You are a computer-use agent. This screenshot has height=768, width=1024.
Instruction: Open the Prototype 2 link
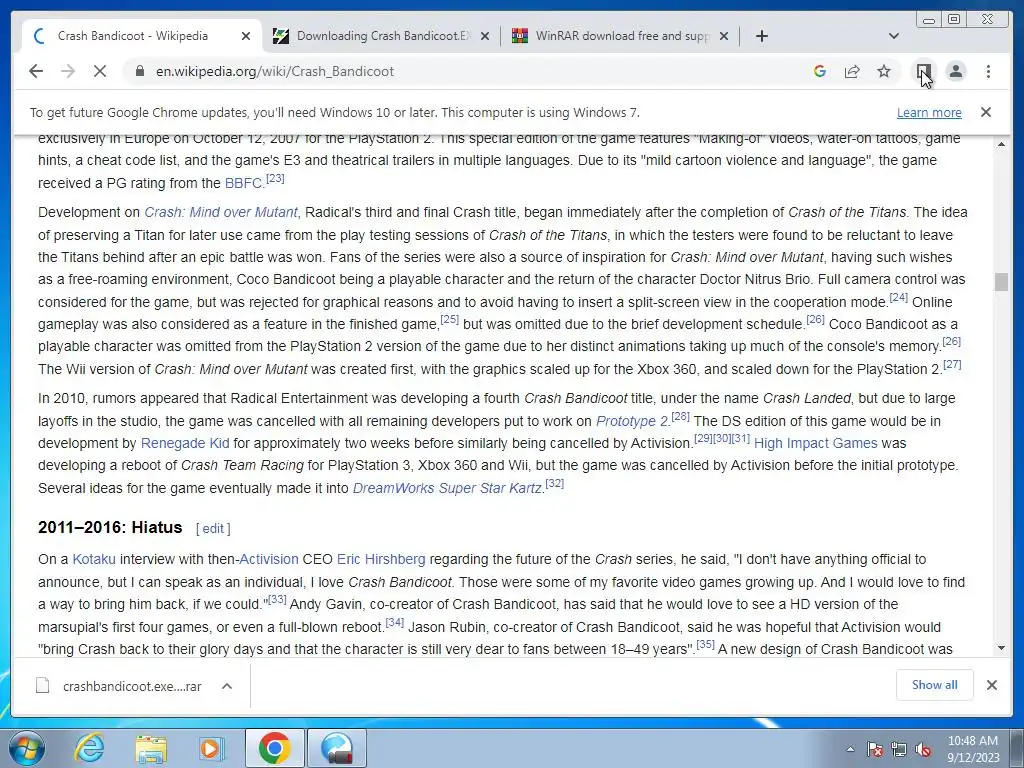(x=632, y=421)
